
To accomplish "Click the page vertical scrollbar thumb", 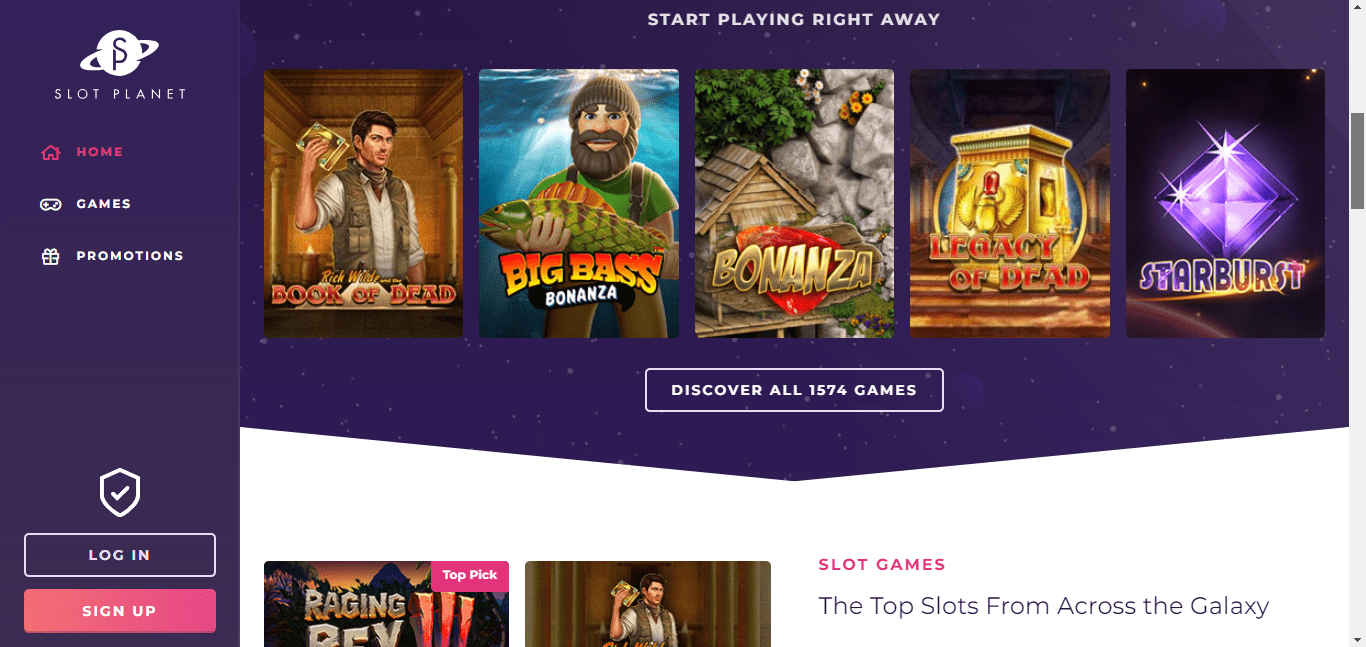I will pyautogui.click(x=1357, y=160).
